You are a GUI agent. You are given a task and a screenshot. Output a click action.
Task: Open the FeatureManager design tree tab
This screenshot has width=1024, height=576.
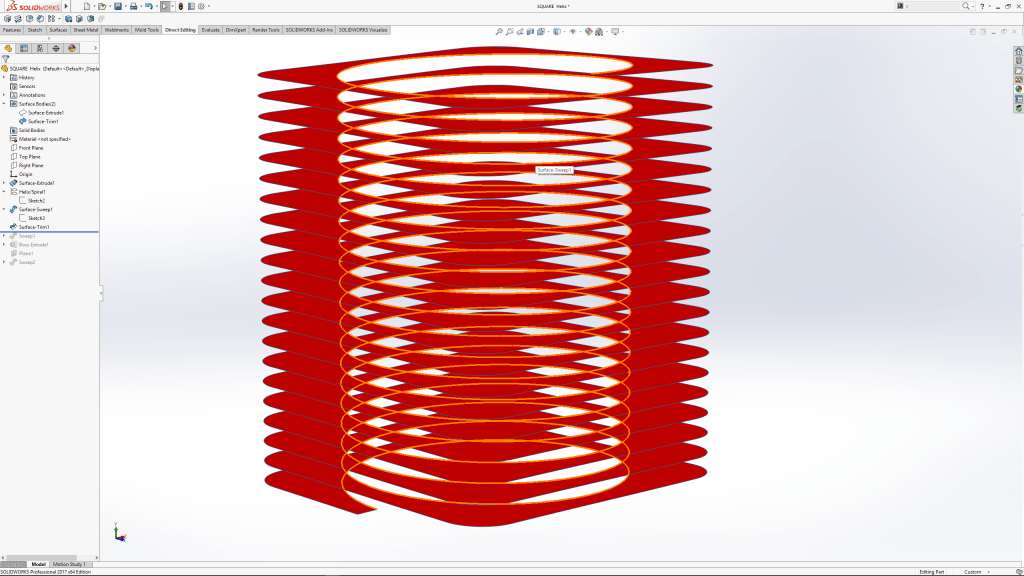(x=8, y=47)
